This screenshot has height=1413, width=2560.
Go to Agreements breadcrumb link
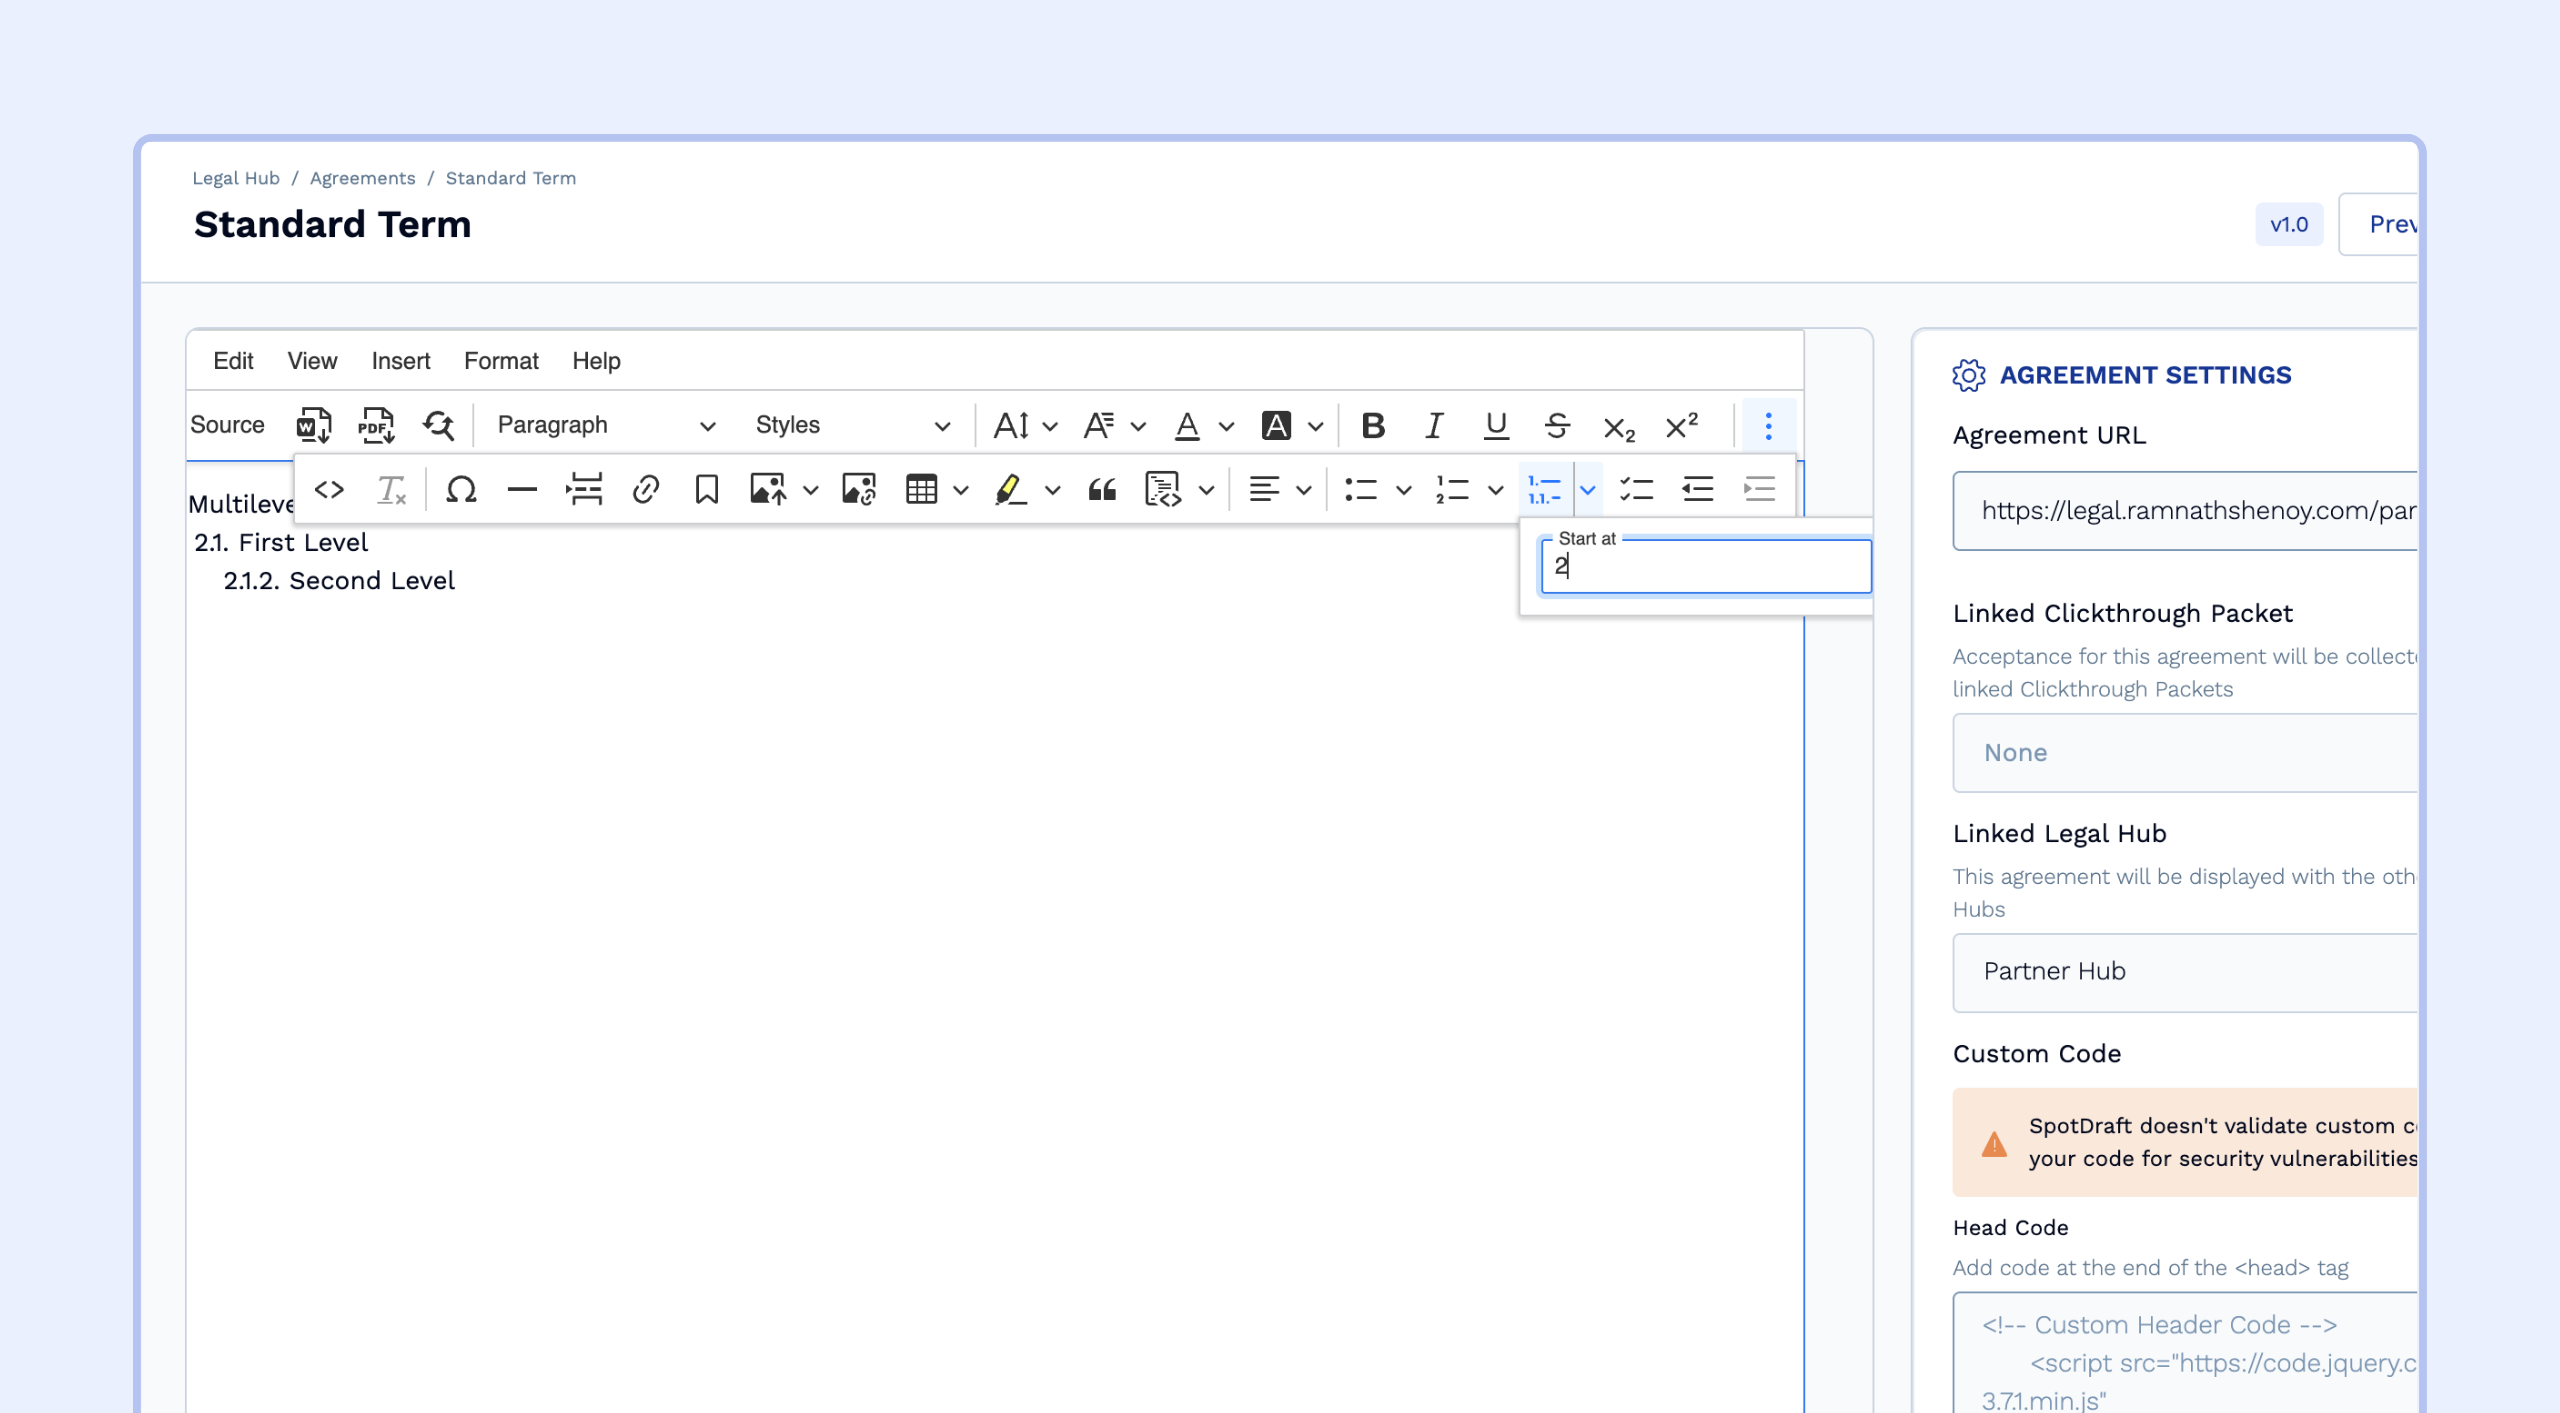coord(362,178)
